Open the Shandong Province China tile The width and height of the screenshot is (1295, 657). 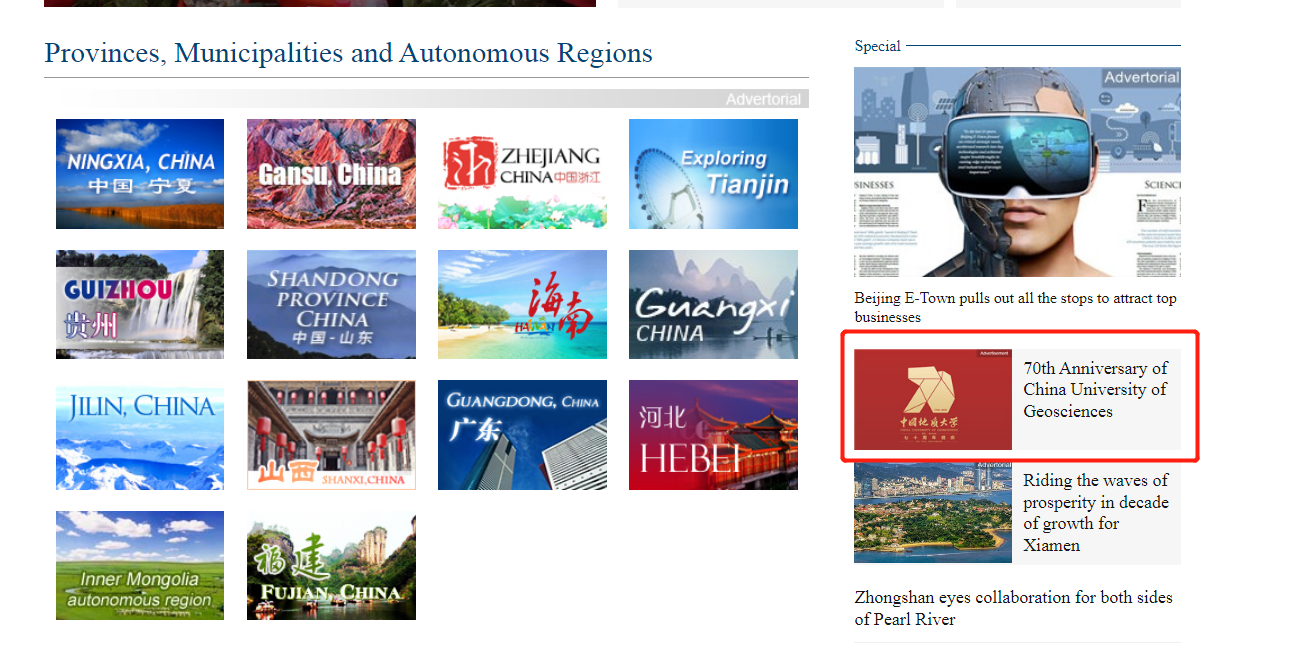click(x=331, y=304)
